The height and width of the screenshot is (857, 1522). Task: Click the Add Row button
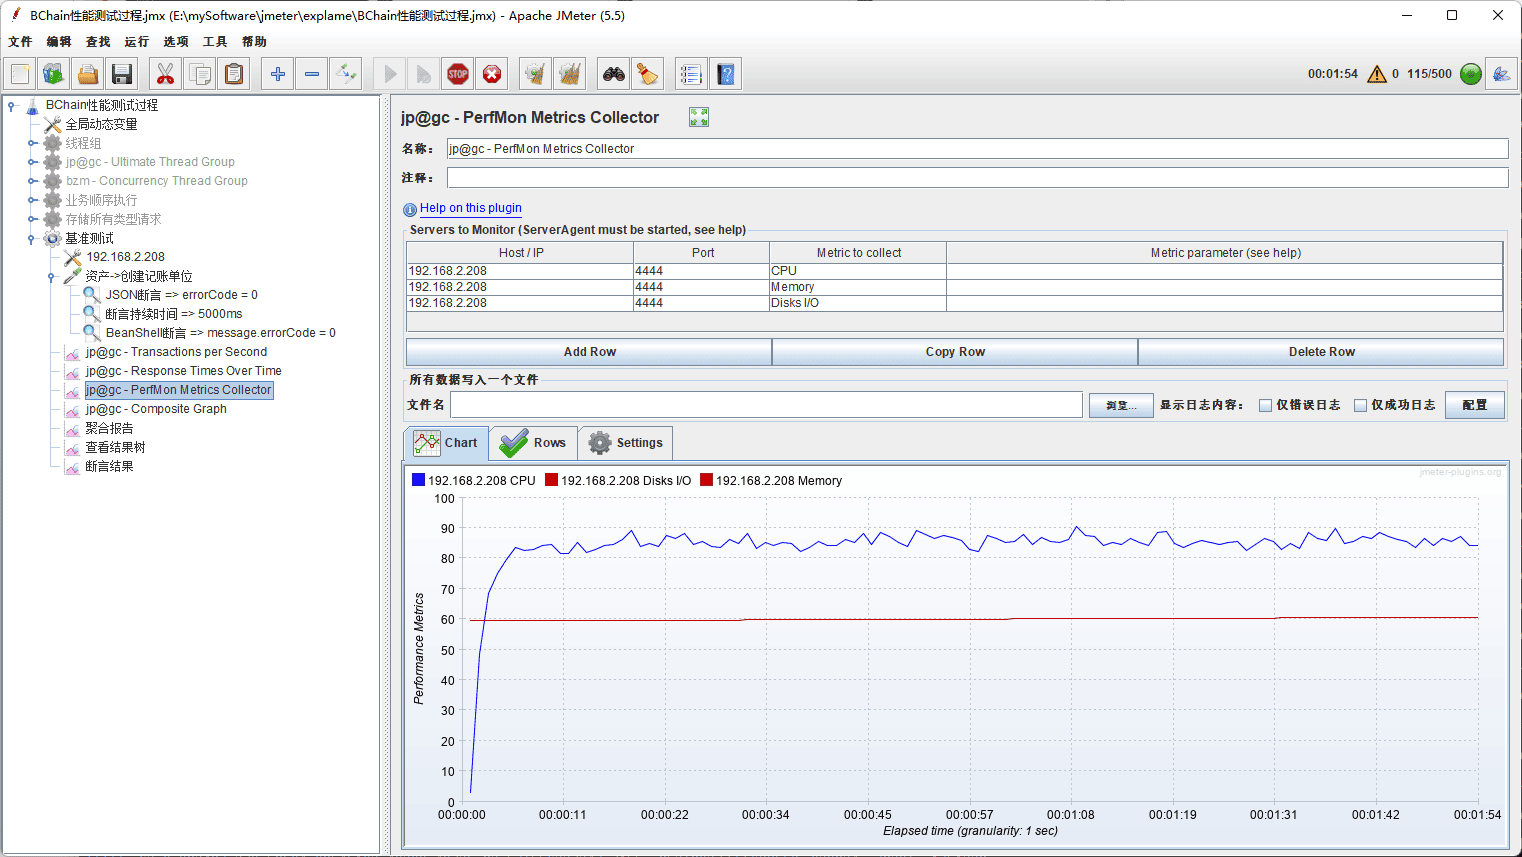[589, 352]
